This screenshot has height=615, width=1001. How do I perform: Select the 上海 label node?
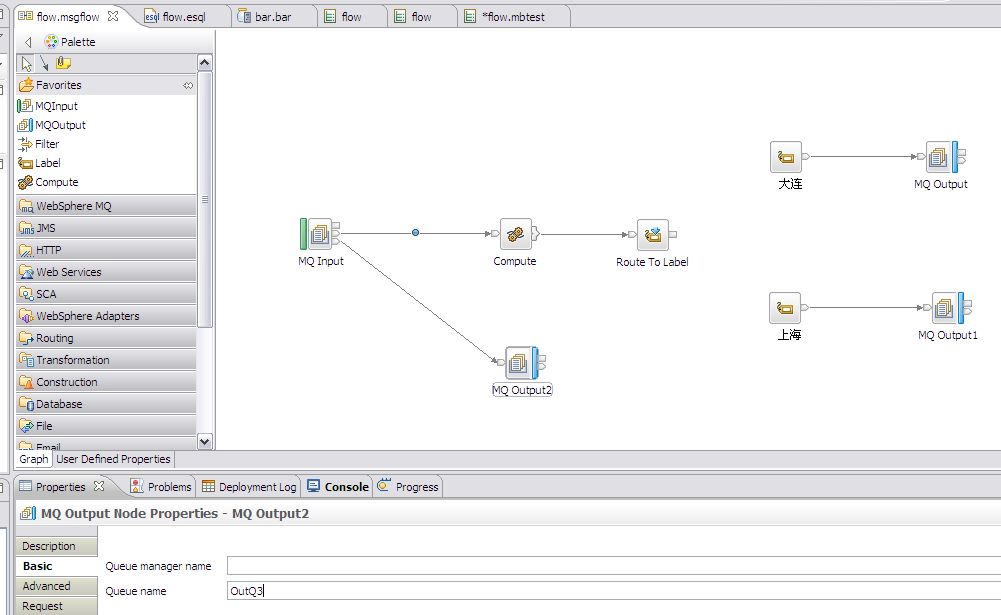tap(785, 308)
